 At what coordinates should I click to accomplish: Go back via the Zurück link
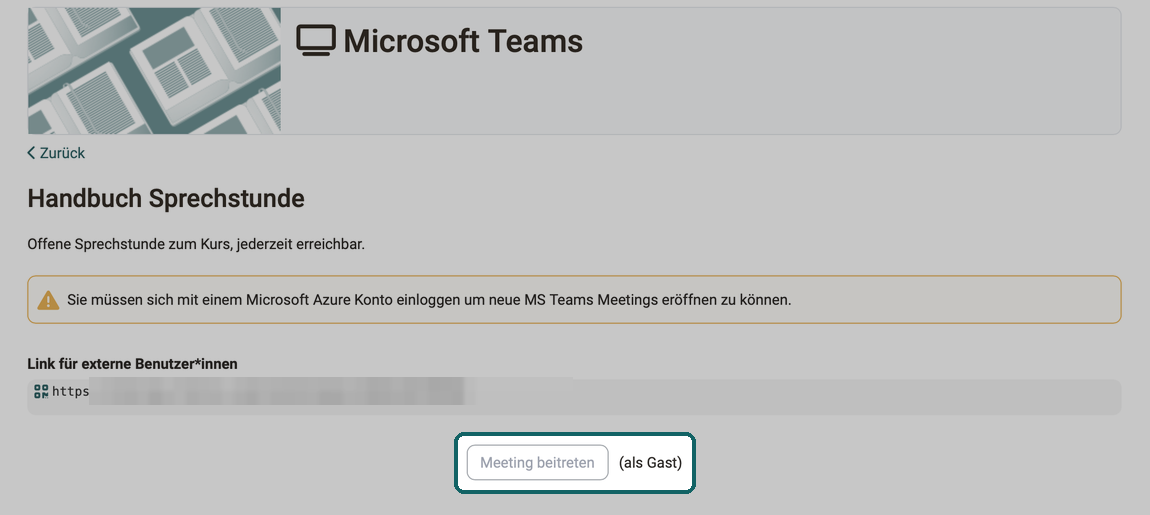(x=56, y=153)
